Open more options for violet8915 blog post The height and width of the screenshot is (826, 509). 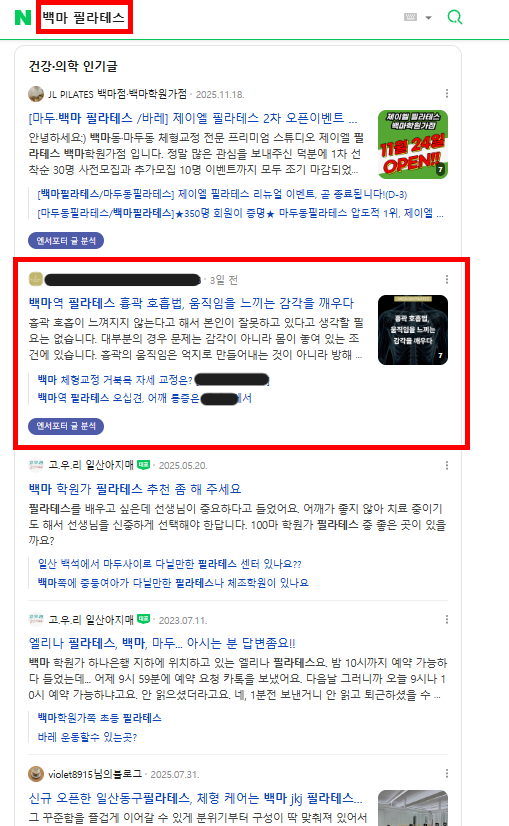(447, 773)
